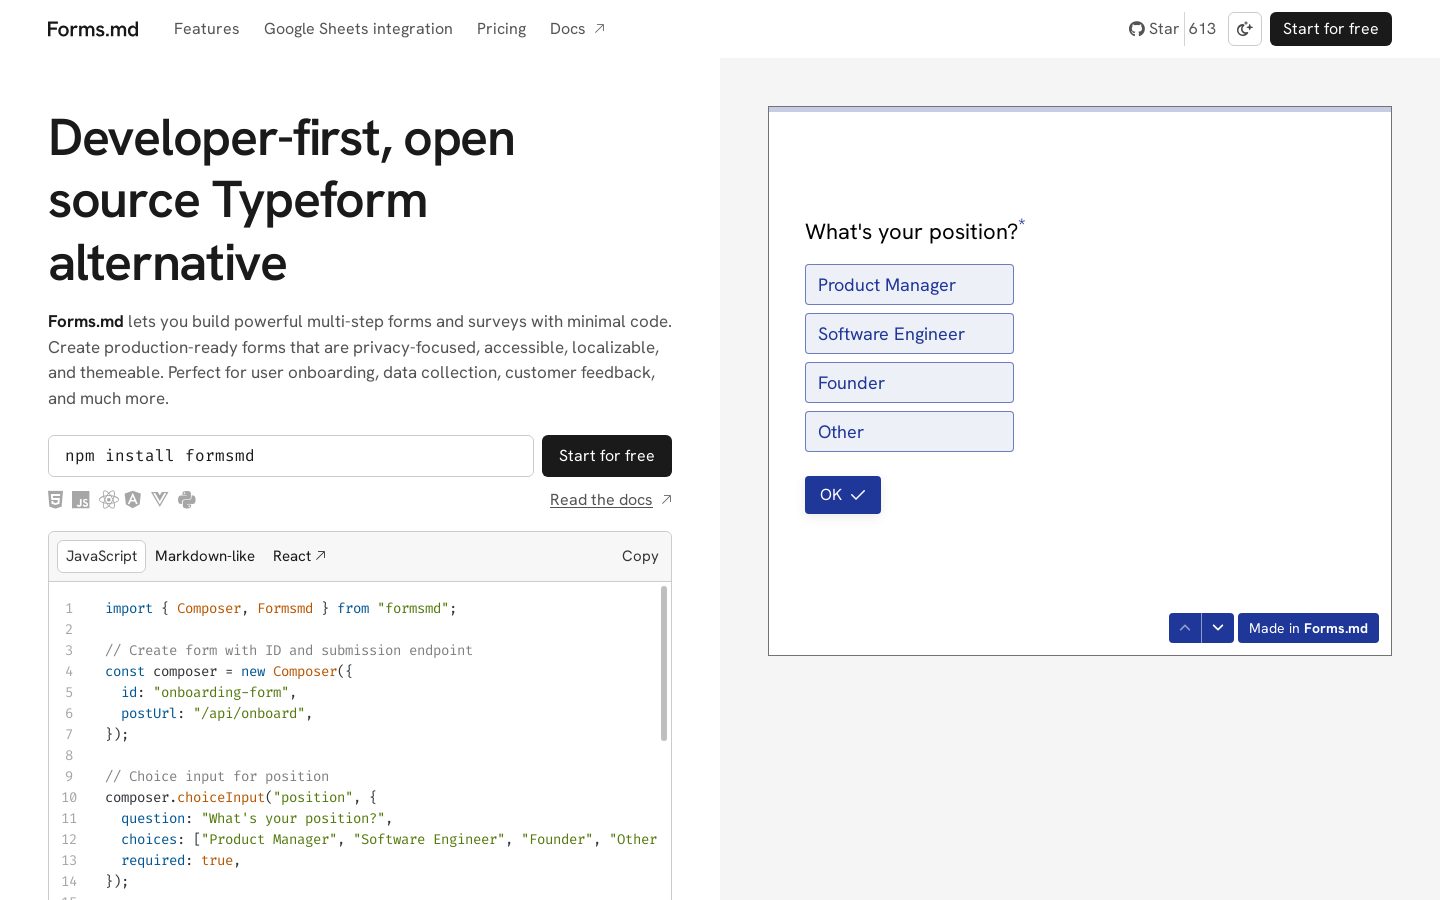Click the React atom icon
This screenshot has height=900, width=1440.
point(108,500)
